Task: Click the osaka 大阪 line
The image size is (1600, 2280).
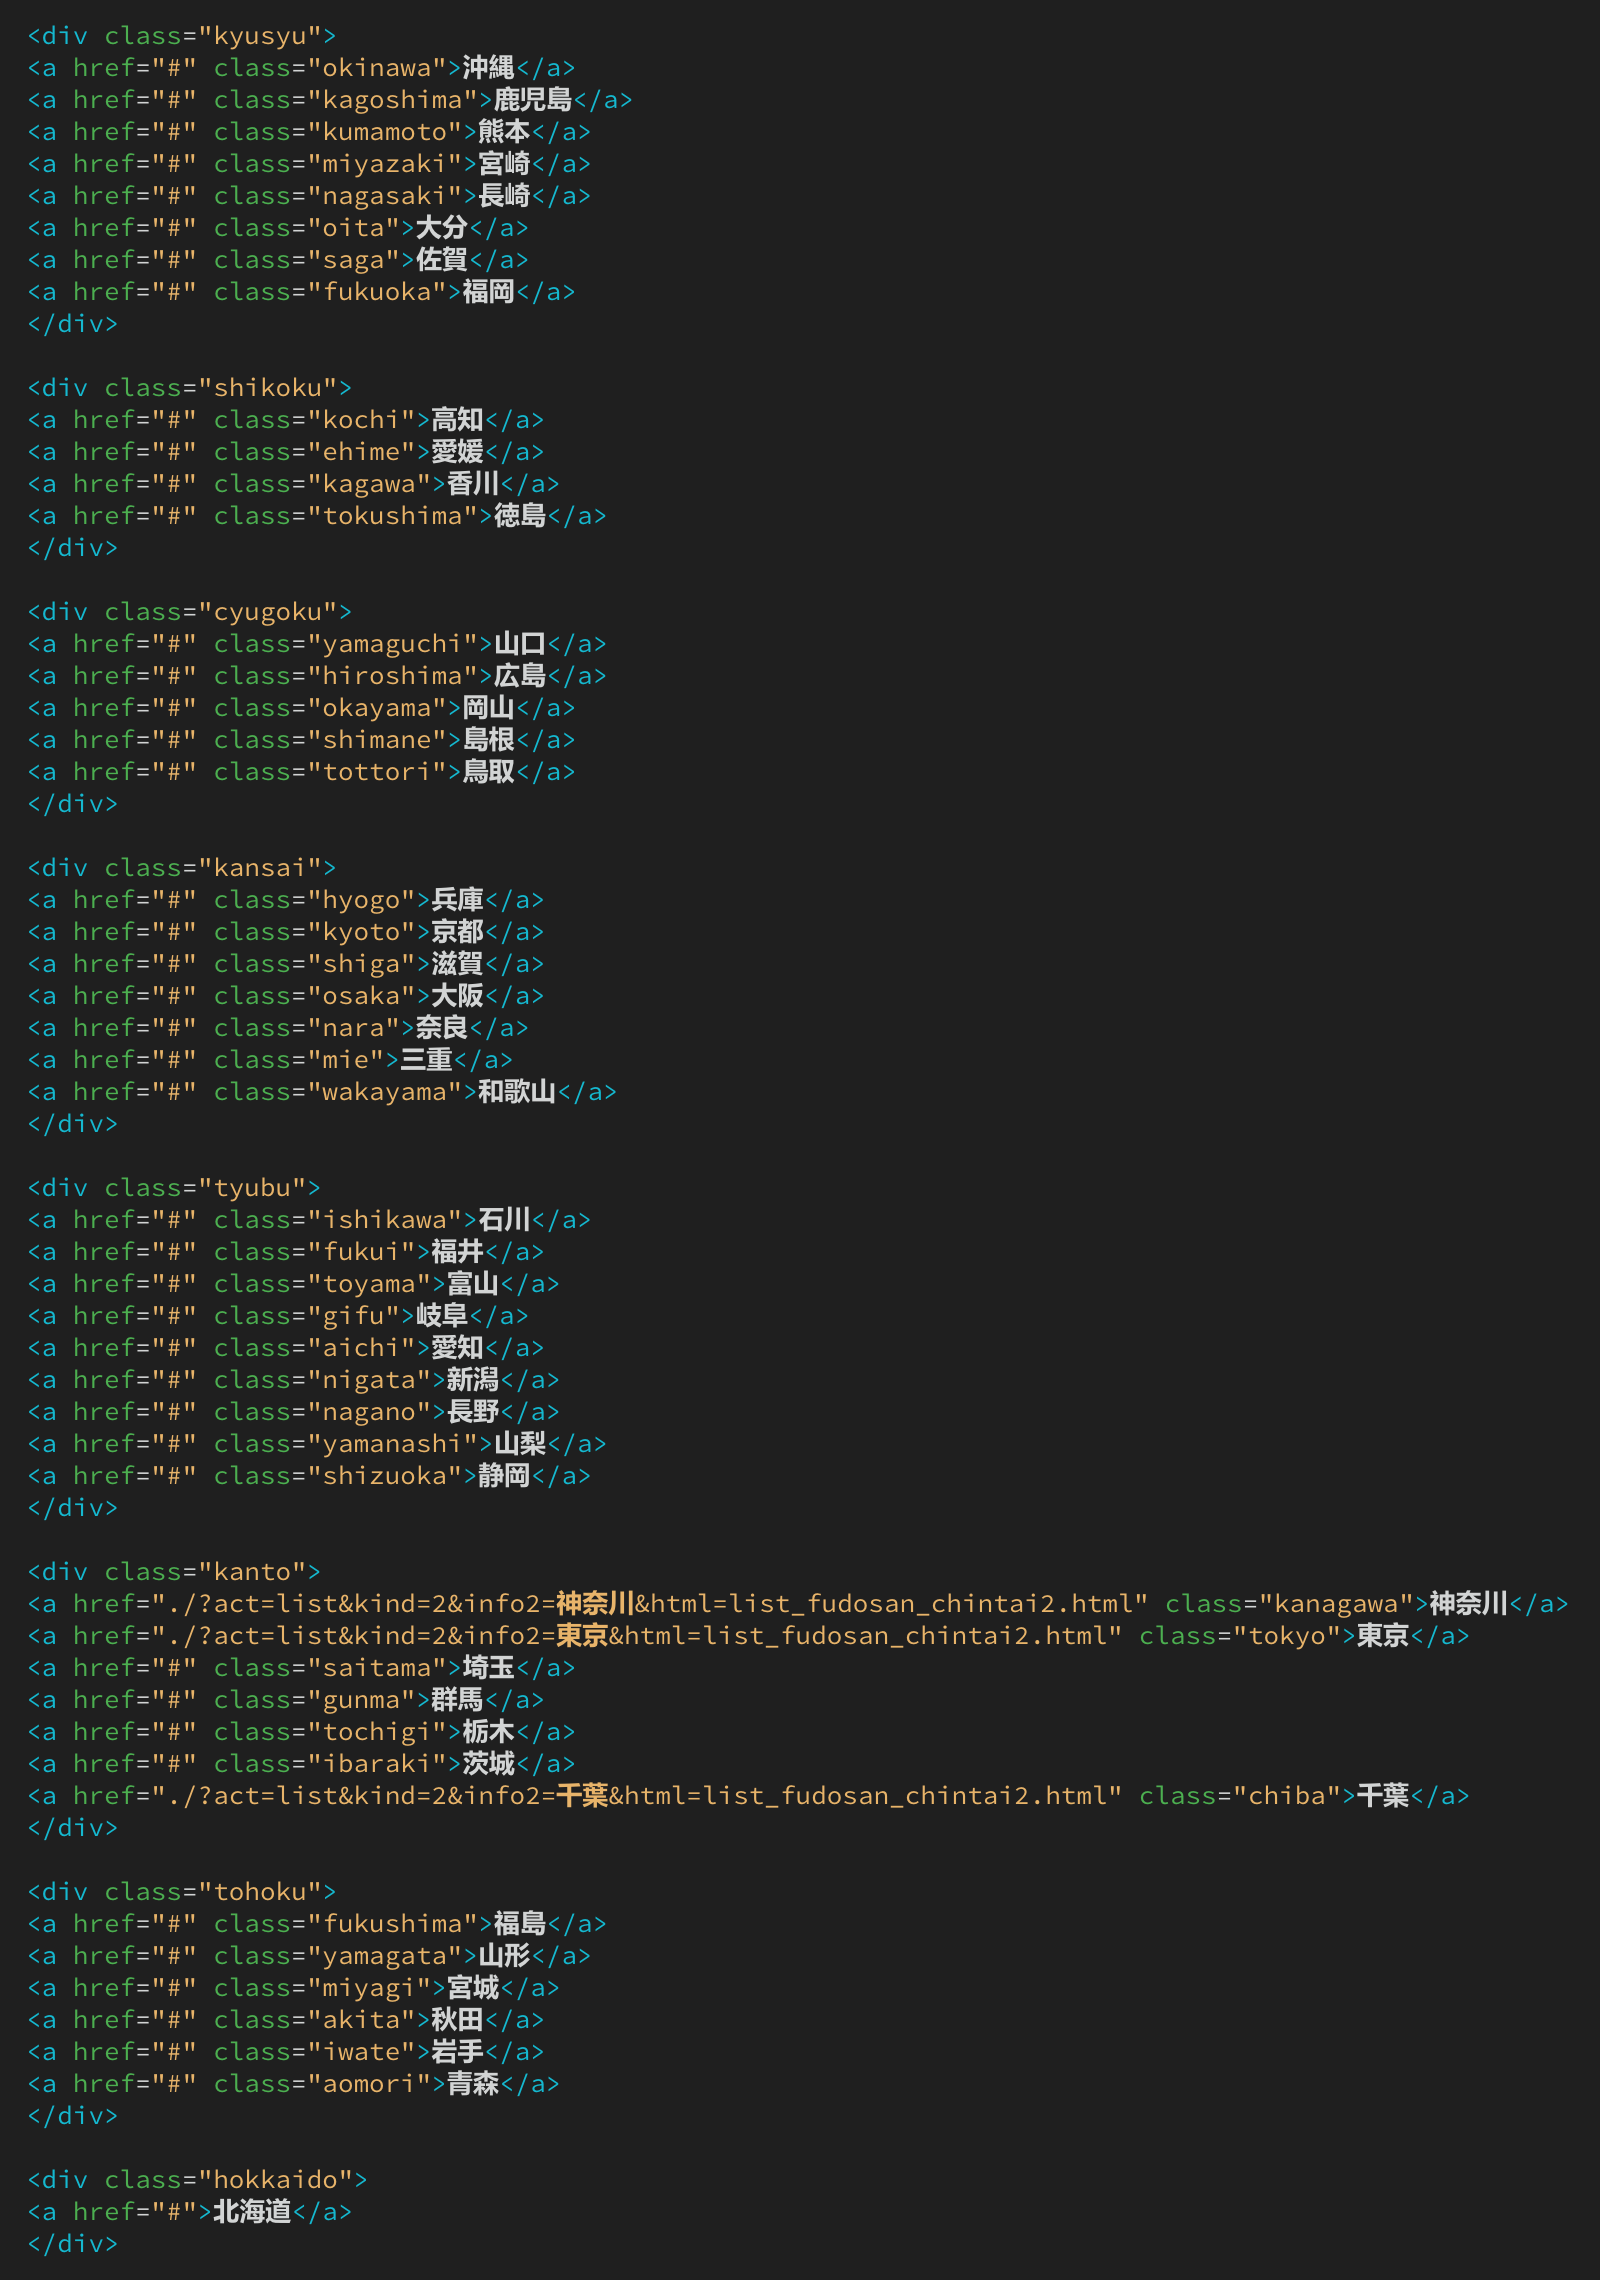Action: point(286,996)
